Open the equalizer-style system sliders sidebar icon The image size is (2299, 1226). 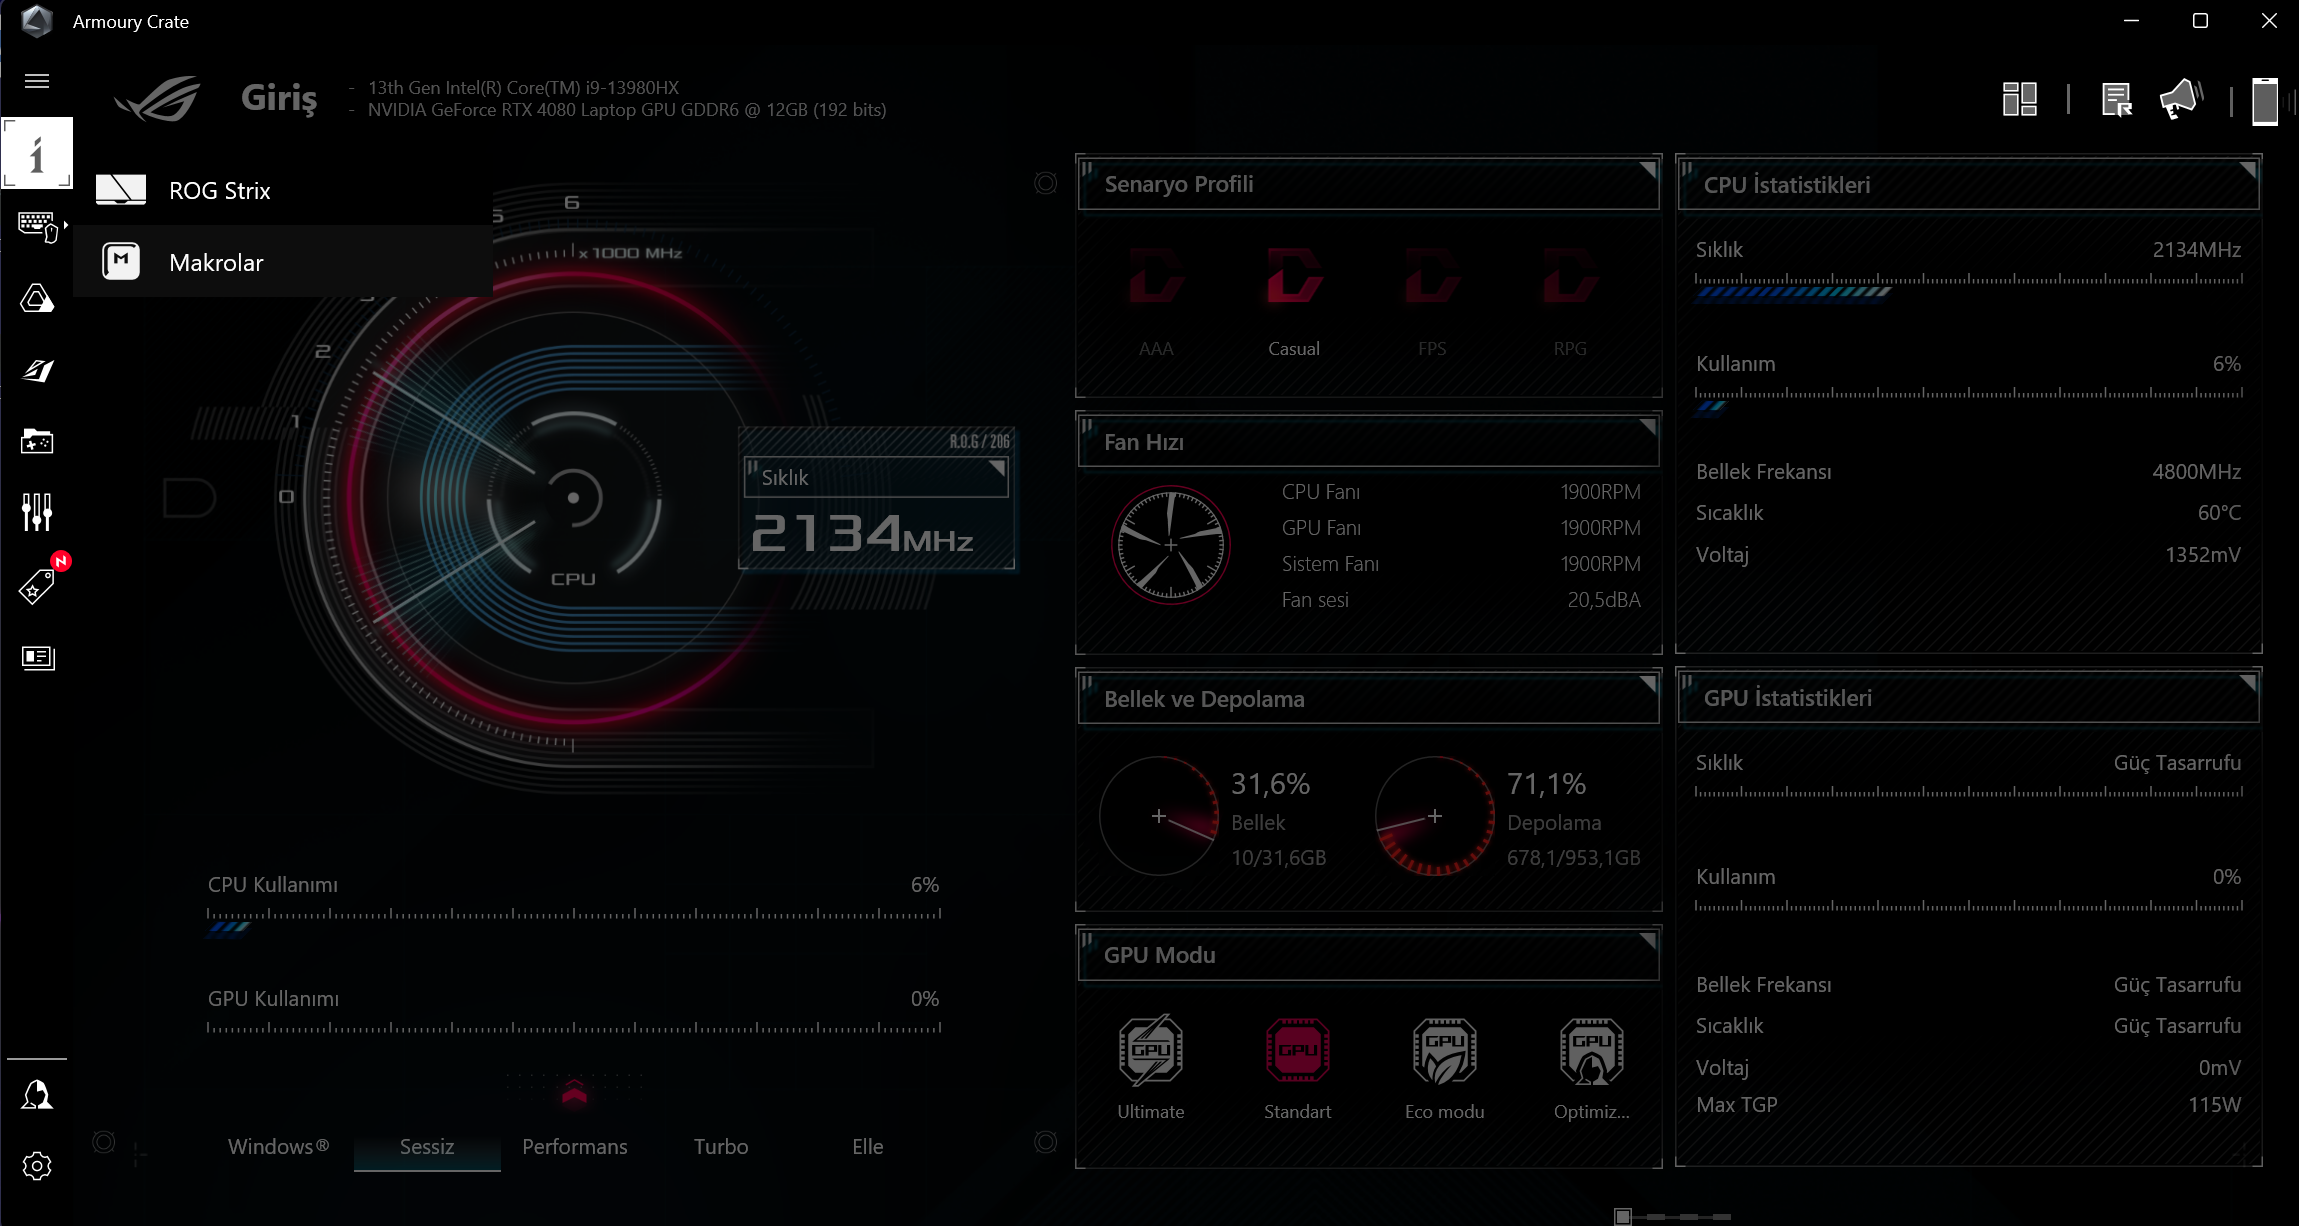click(37, 512)
